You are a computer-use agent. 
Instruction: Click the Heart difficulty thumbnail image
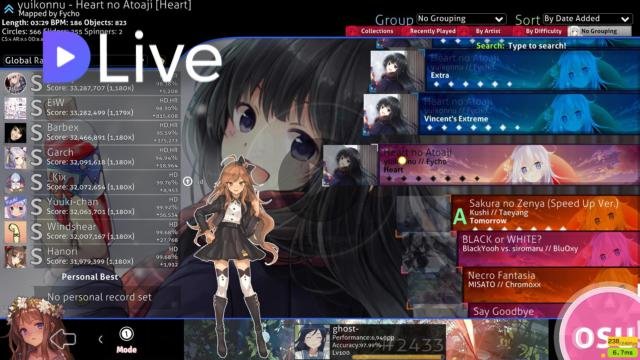point(350,165)
